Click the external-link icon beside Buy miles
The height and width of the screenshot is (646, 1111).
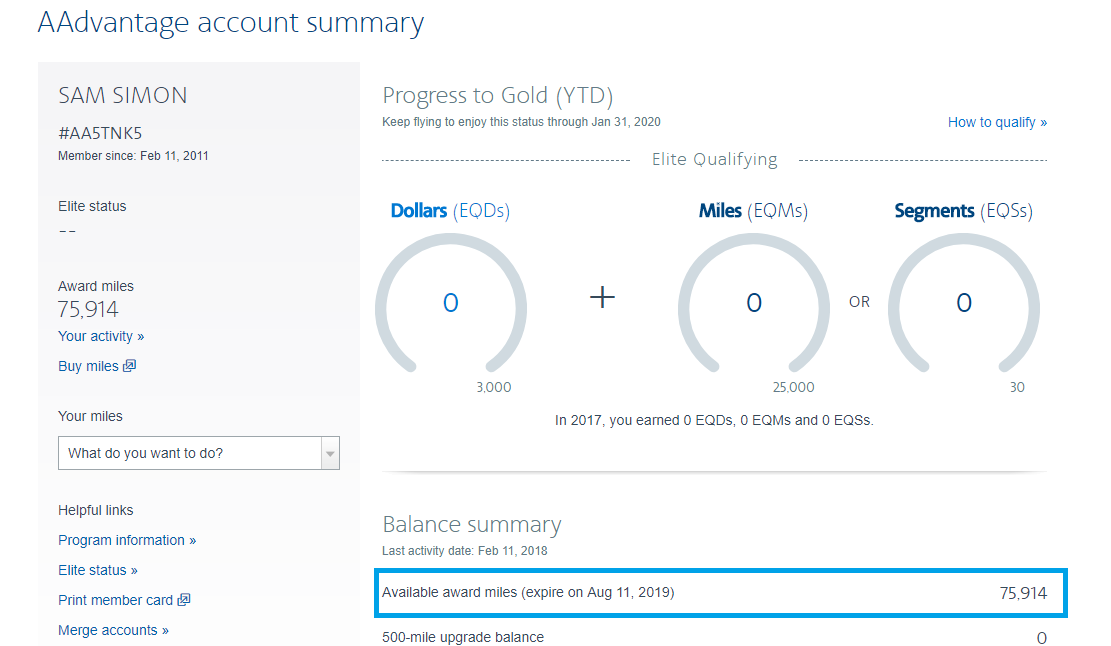click(x=129, y=366)
